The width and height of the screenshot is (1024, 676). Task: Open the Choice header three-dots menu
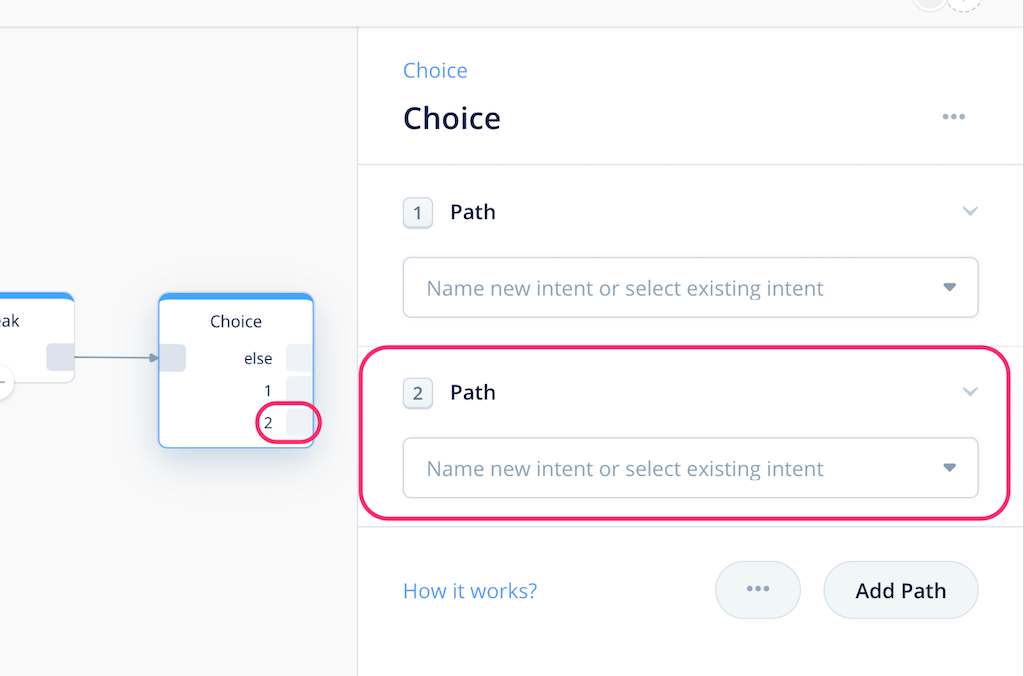(x=953, y=117)
